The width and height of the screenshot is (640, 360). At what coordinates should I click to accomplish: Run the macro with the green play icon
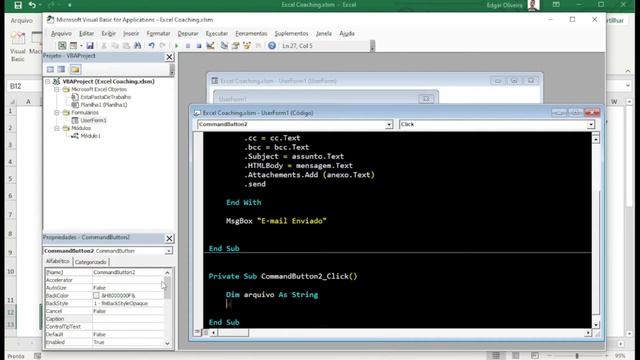(176, 46)
